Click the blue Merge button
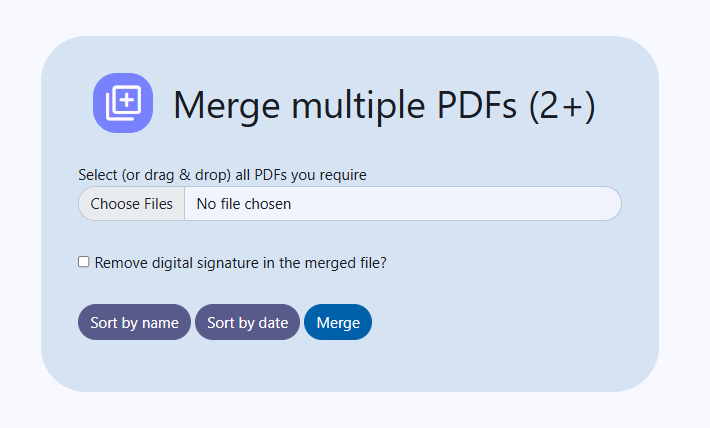The width and height of the screenshot is (710, 428). 338,322
